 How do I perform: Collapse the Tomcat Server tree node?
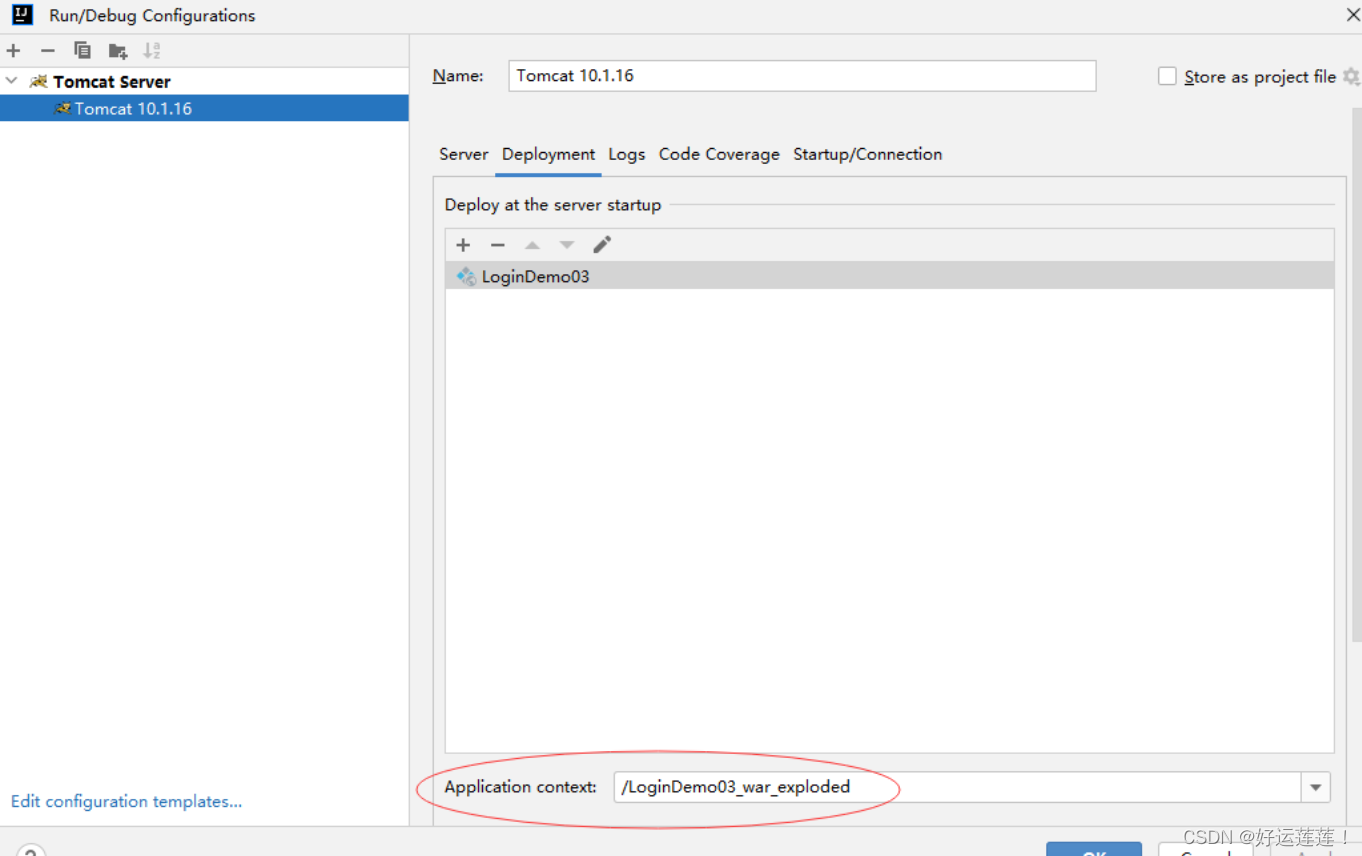[12, 81]
